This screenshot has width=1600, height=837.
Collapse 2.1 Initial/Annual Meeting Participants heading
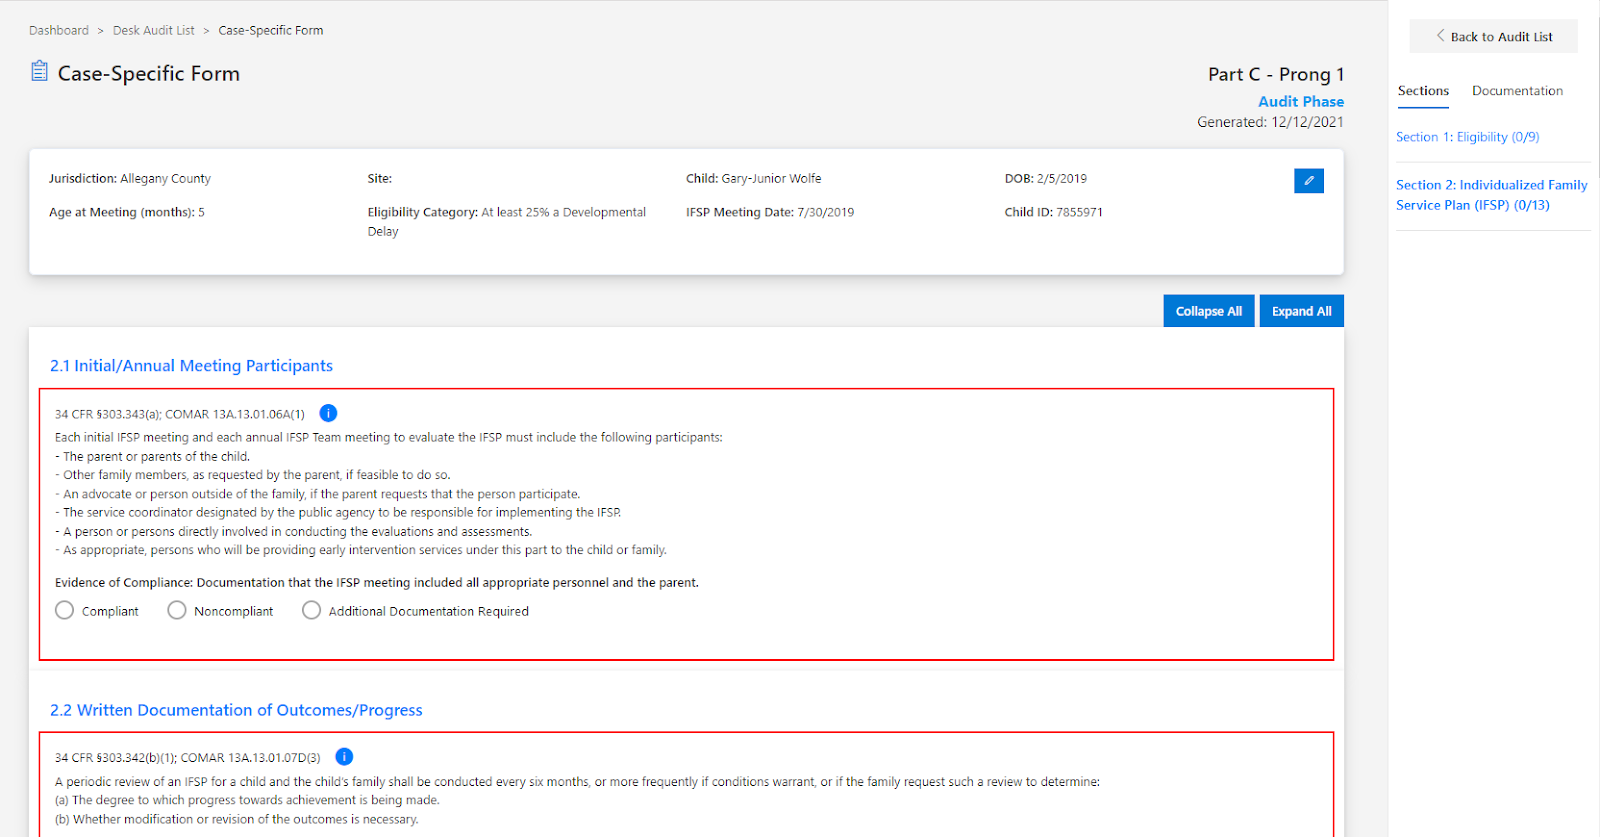(191, 366)
